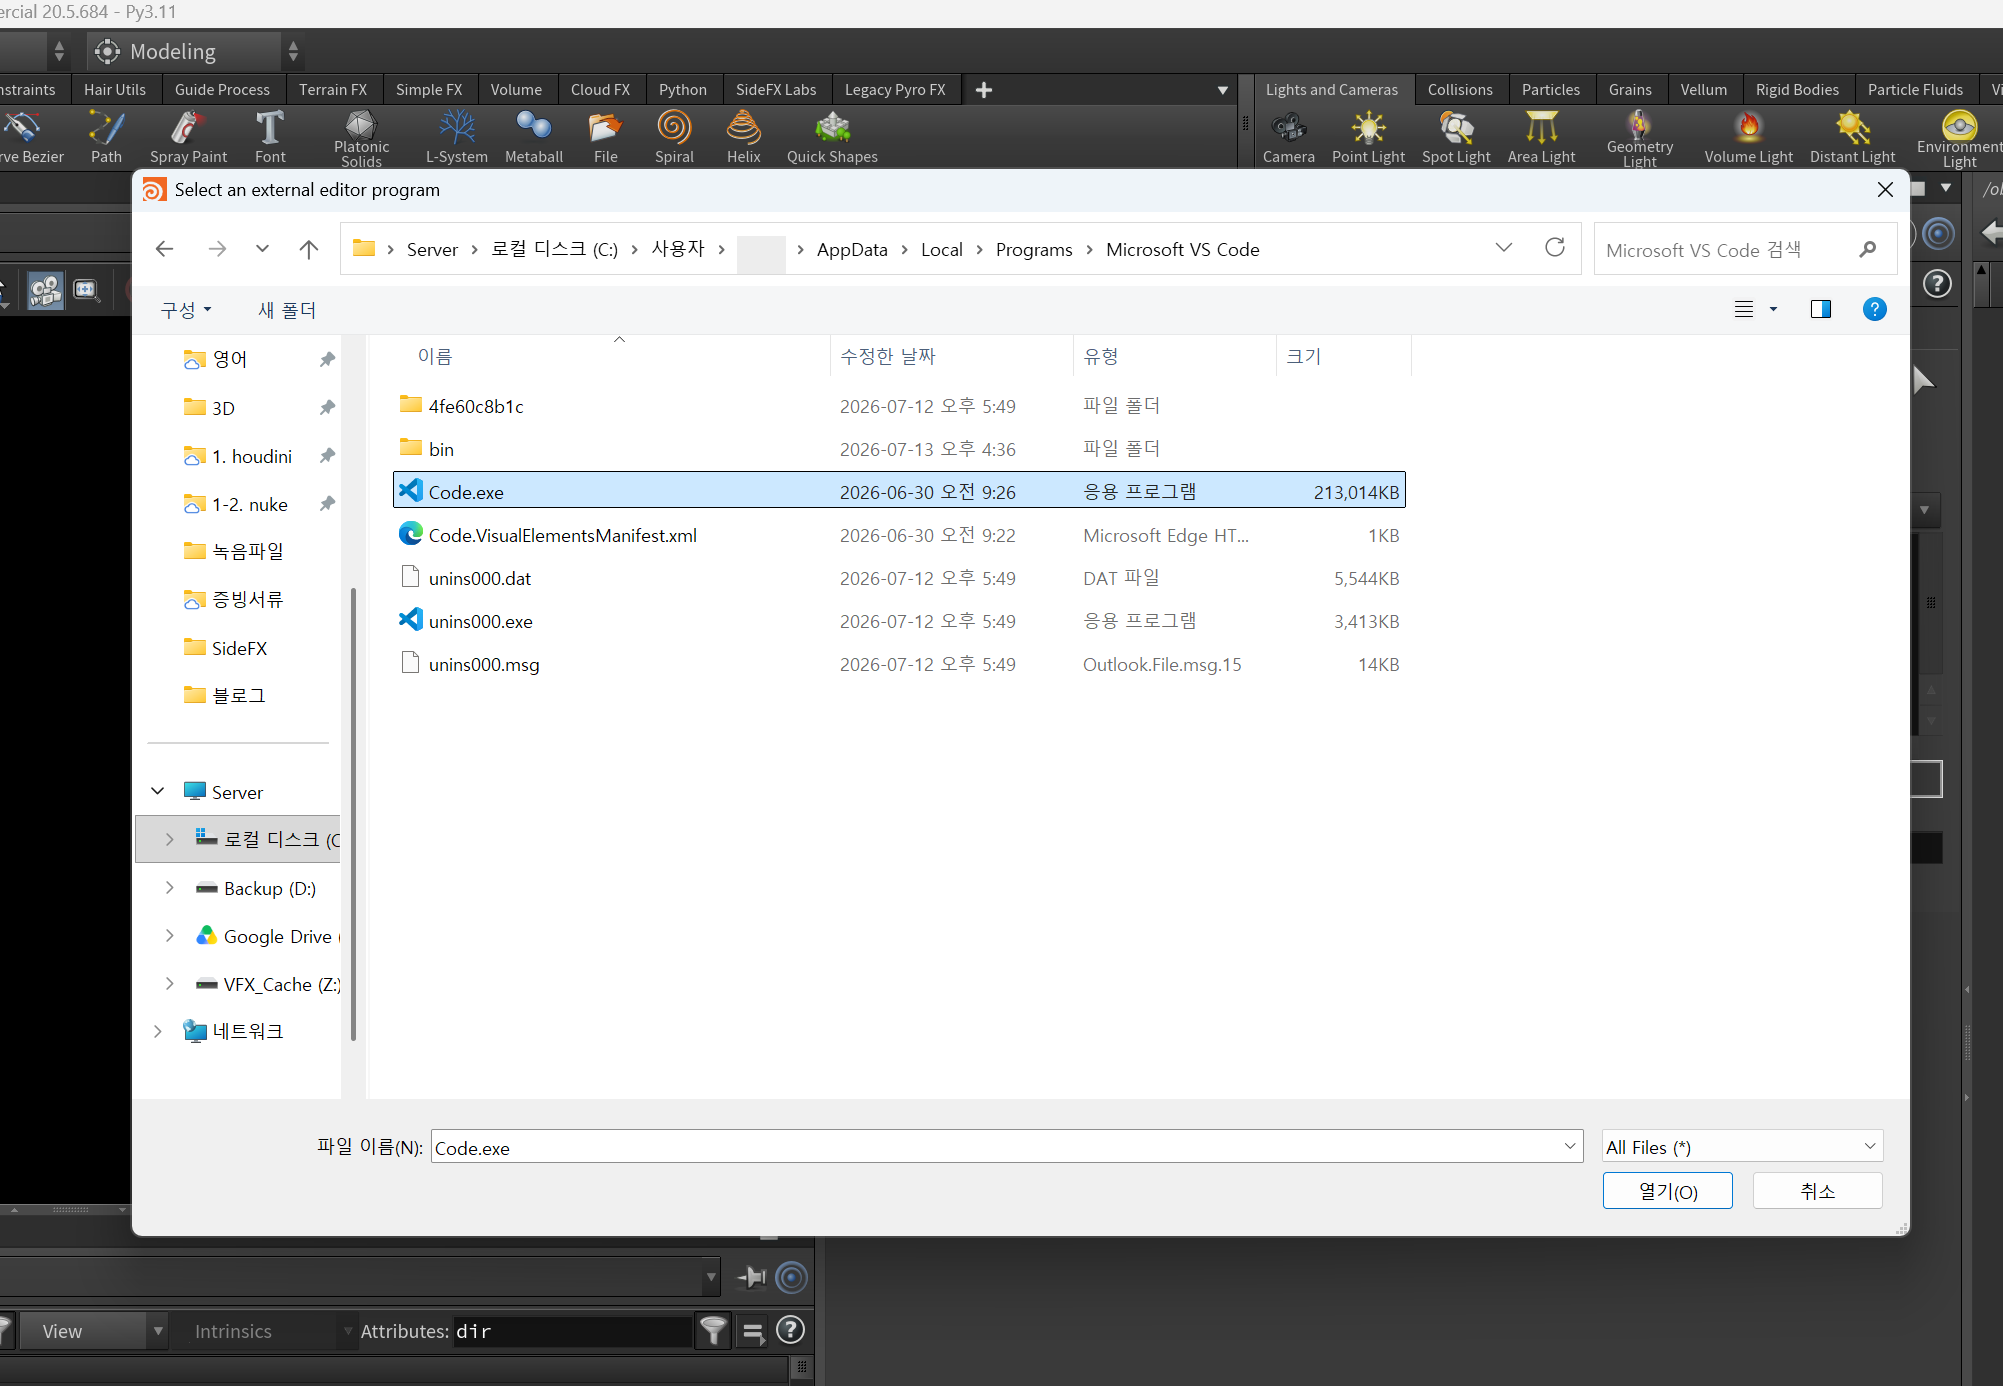Screen dimensions: 2003x1386
Task: Add a Point Light
Action: 1368,137
